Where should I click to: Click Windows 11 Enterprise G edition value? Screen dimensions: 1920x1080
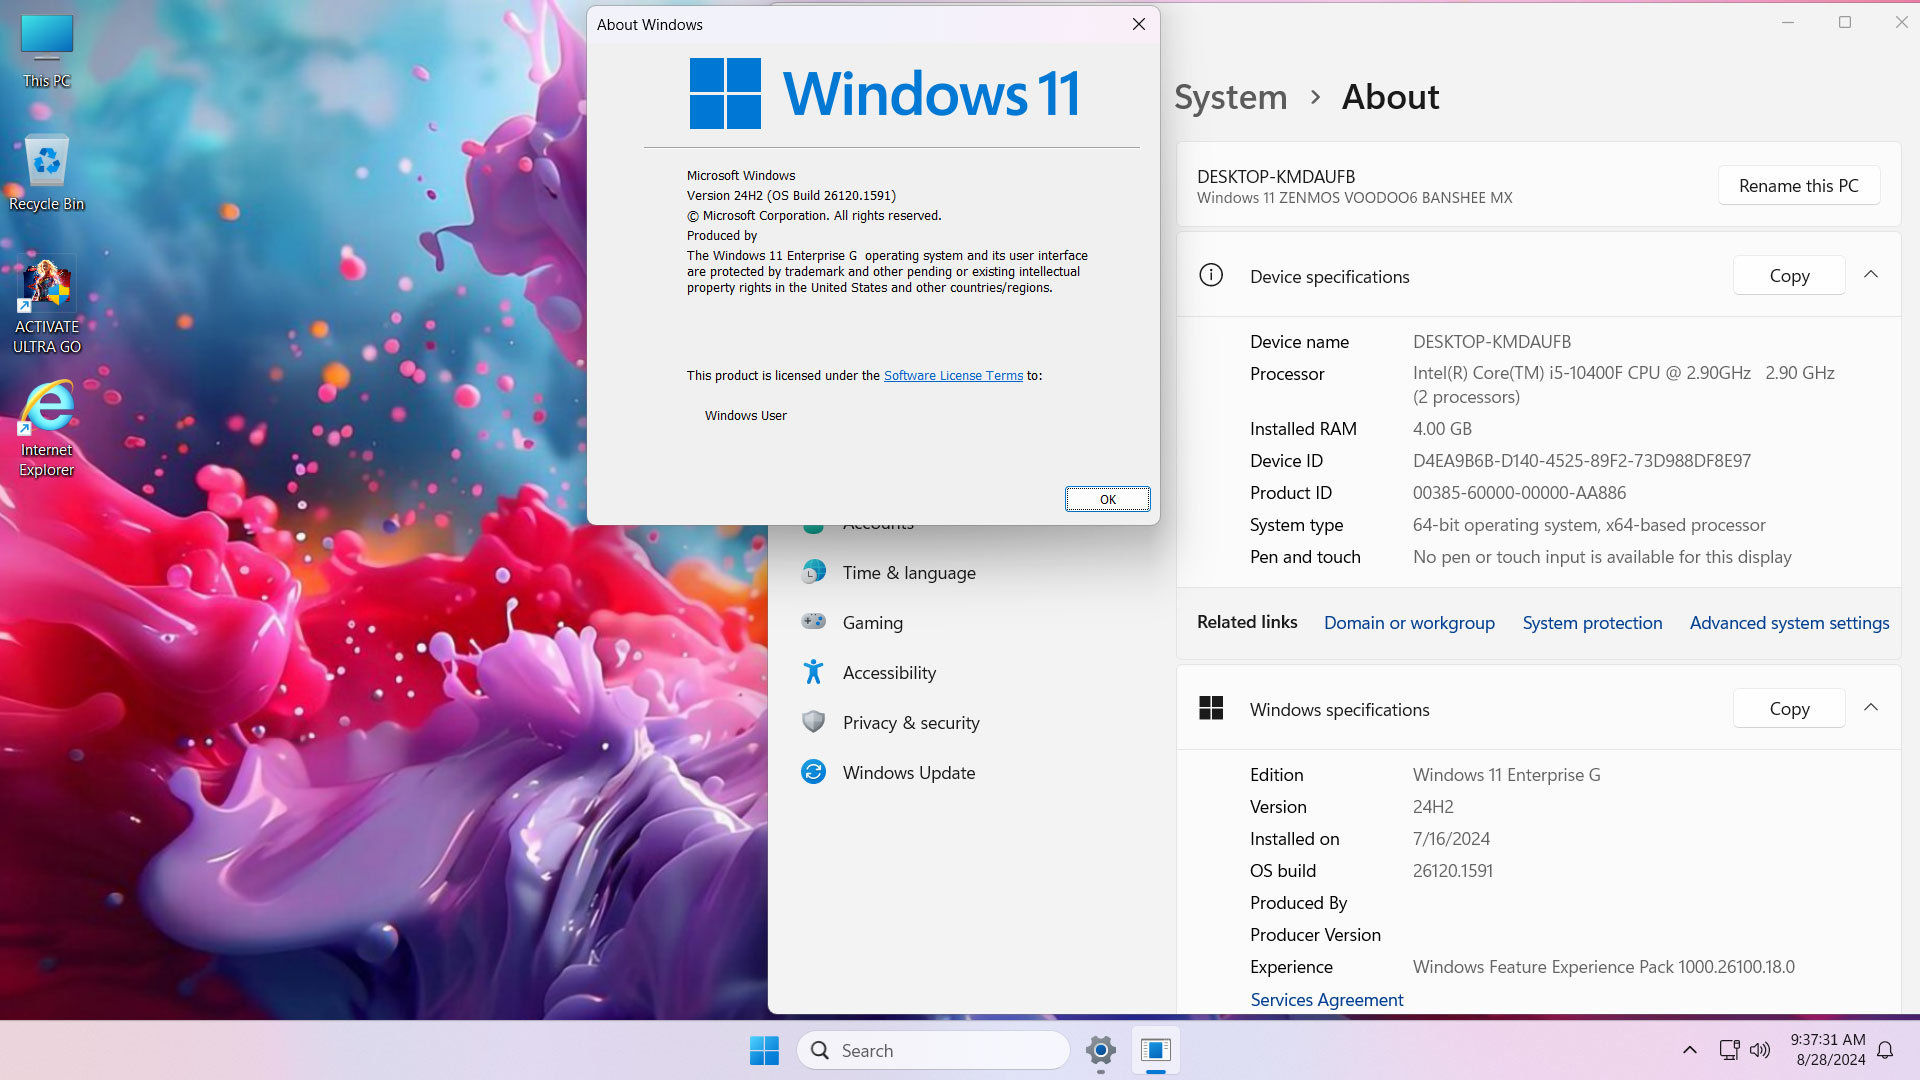coord(1506,775)
